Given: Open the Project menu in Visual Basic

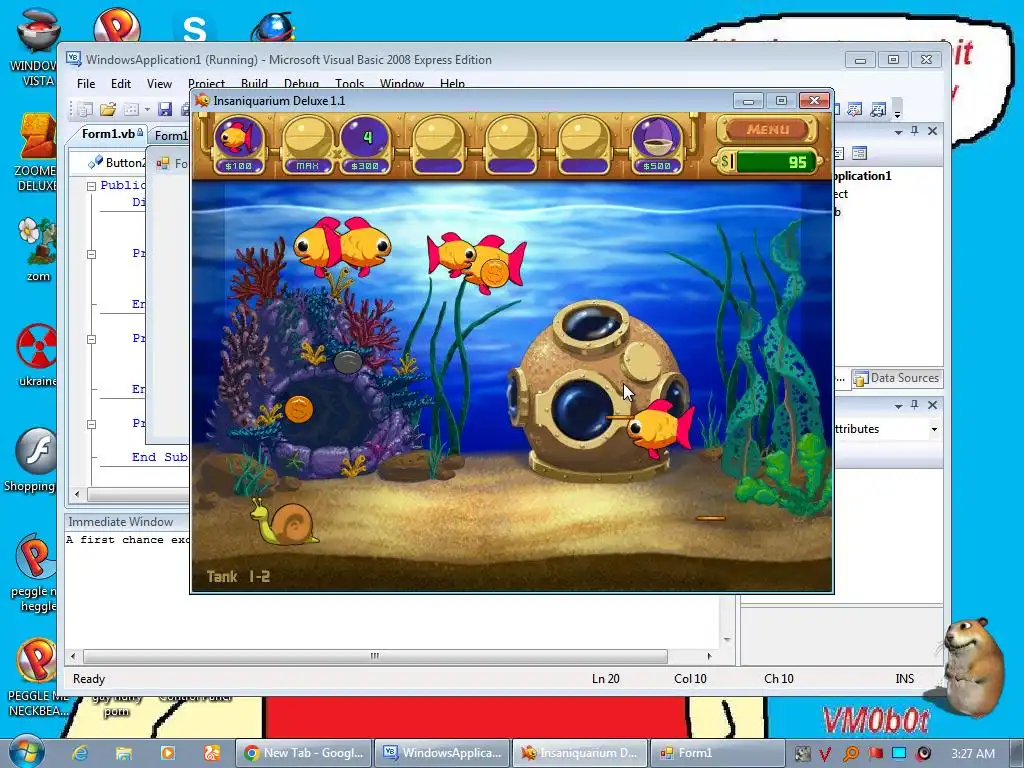Looking at the screenshot, I should (x=206, y=84).
